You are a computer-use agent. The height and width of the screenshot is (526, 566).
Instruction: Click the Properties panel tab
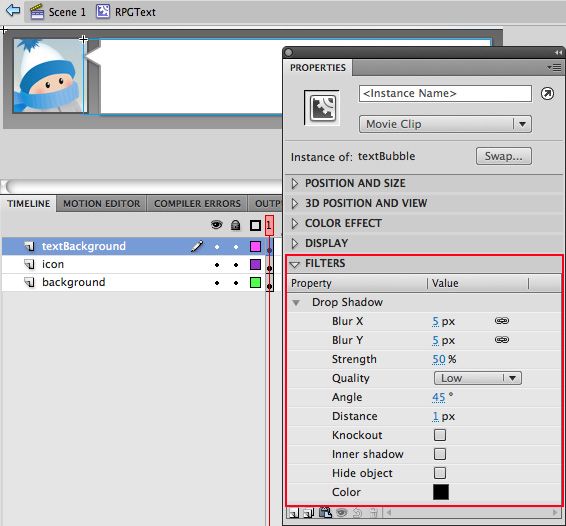(318, 68)
